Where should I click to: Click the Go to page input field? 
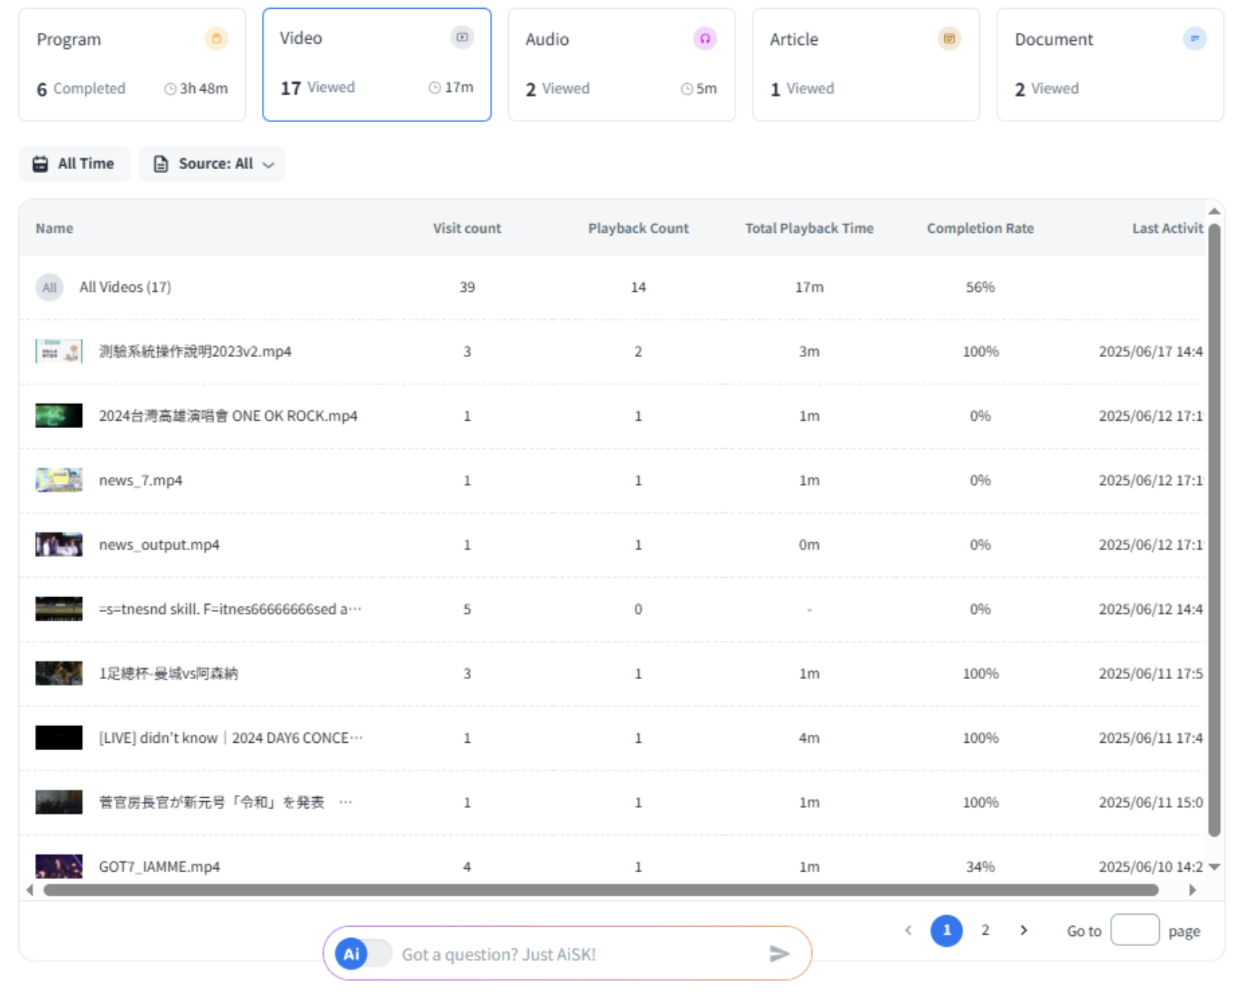(x=1134, y=930)
